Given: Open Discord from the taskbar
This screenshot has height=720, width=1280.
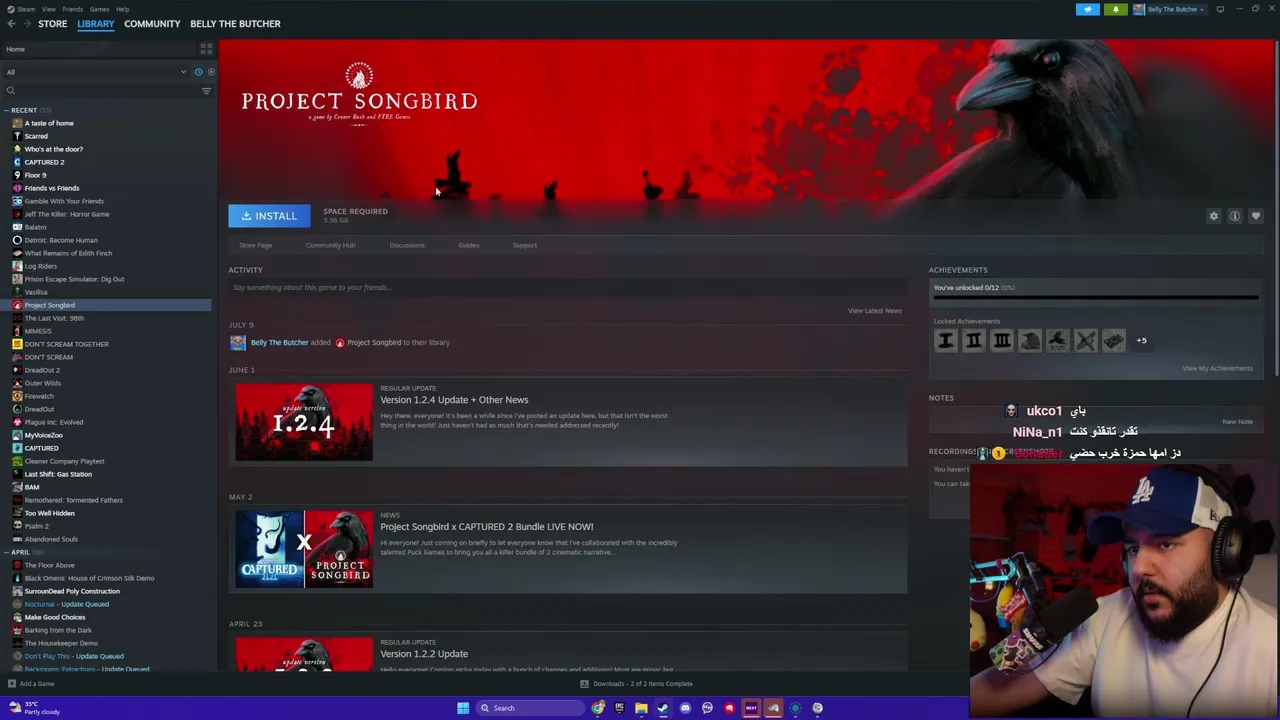Looking at the screenshot, I should pyautogui.click(x=685, y=708).
